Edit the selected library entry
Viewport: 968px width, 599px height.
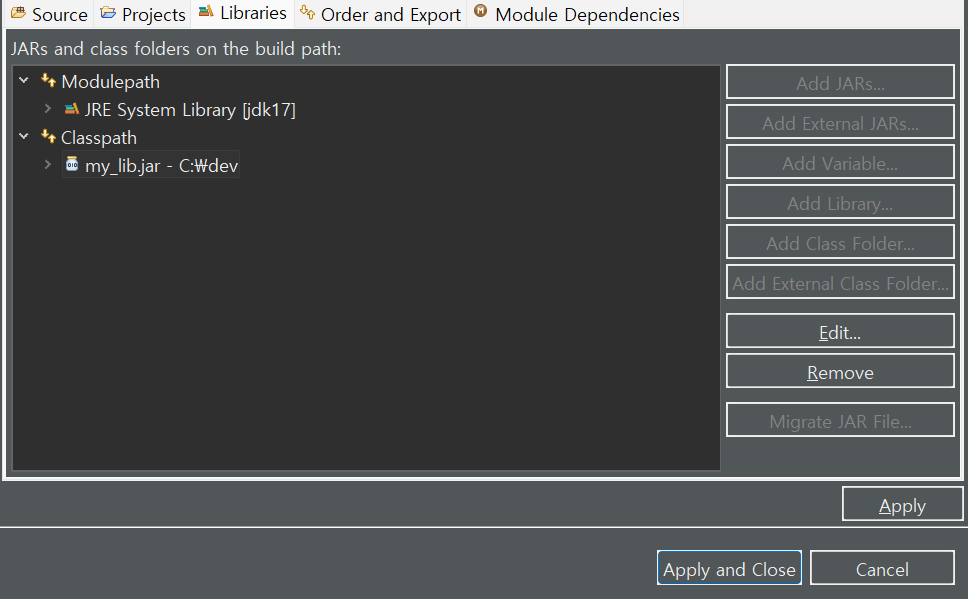click(840, 332)
